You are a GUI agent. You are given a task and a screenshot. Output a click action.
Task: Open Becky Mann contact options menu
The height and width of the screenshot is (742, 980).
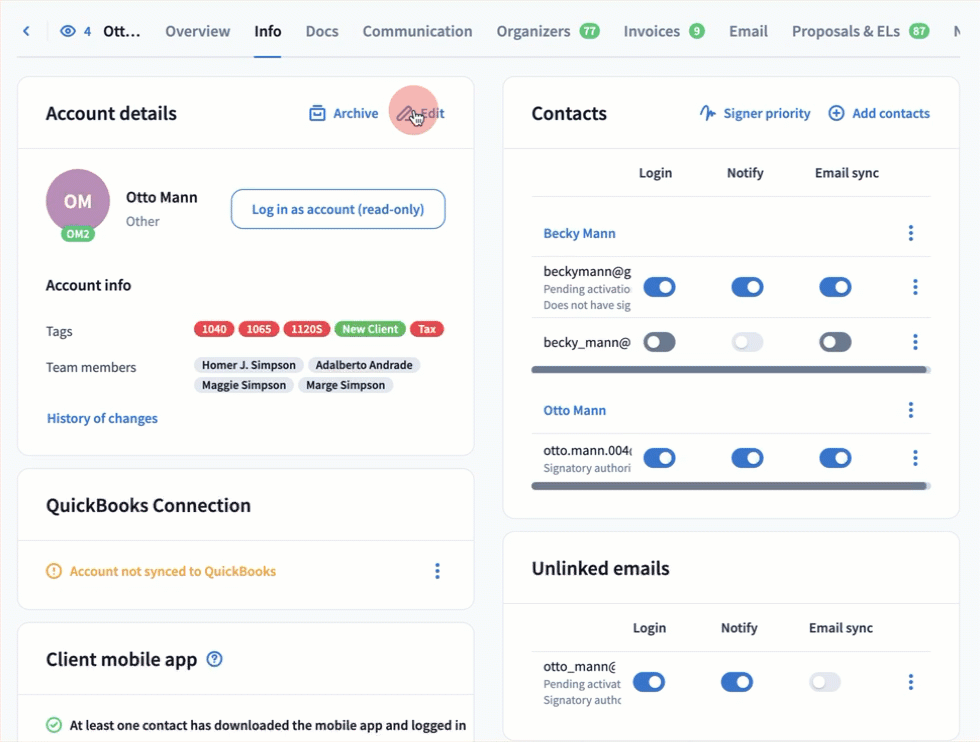click(910, 233)
